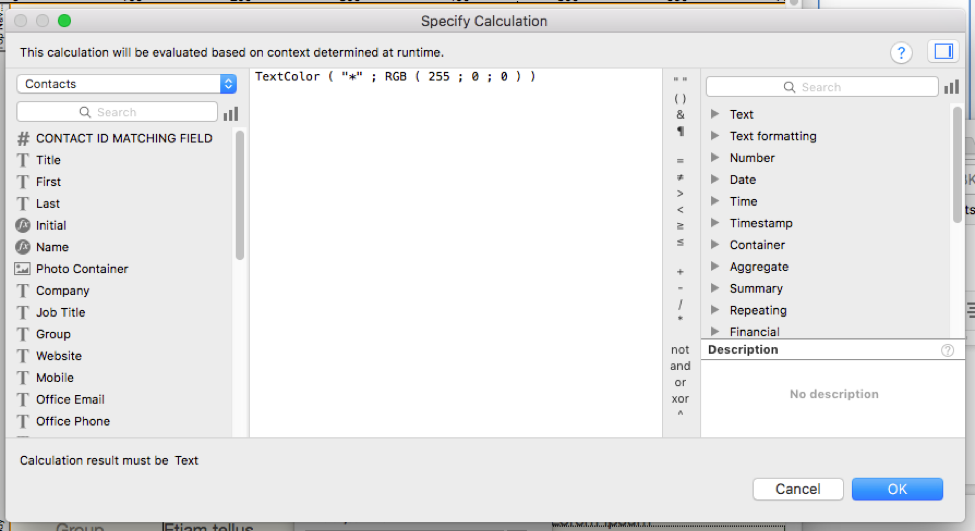
Task: Click functions list sort order bars icon
Action: coord(951,87)
